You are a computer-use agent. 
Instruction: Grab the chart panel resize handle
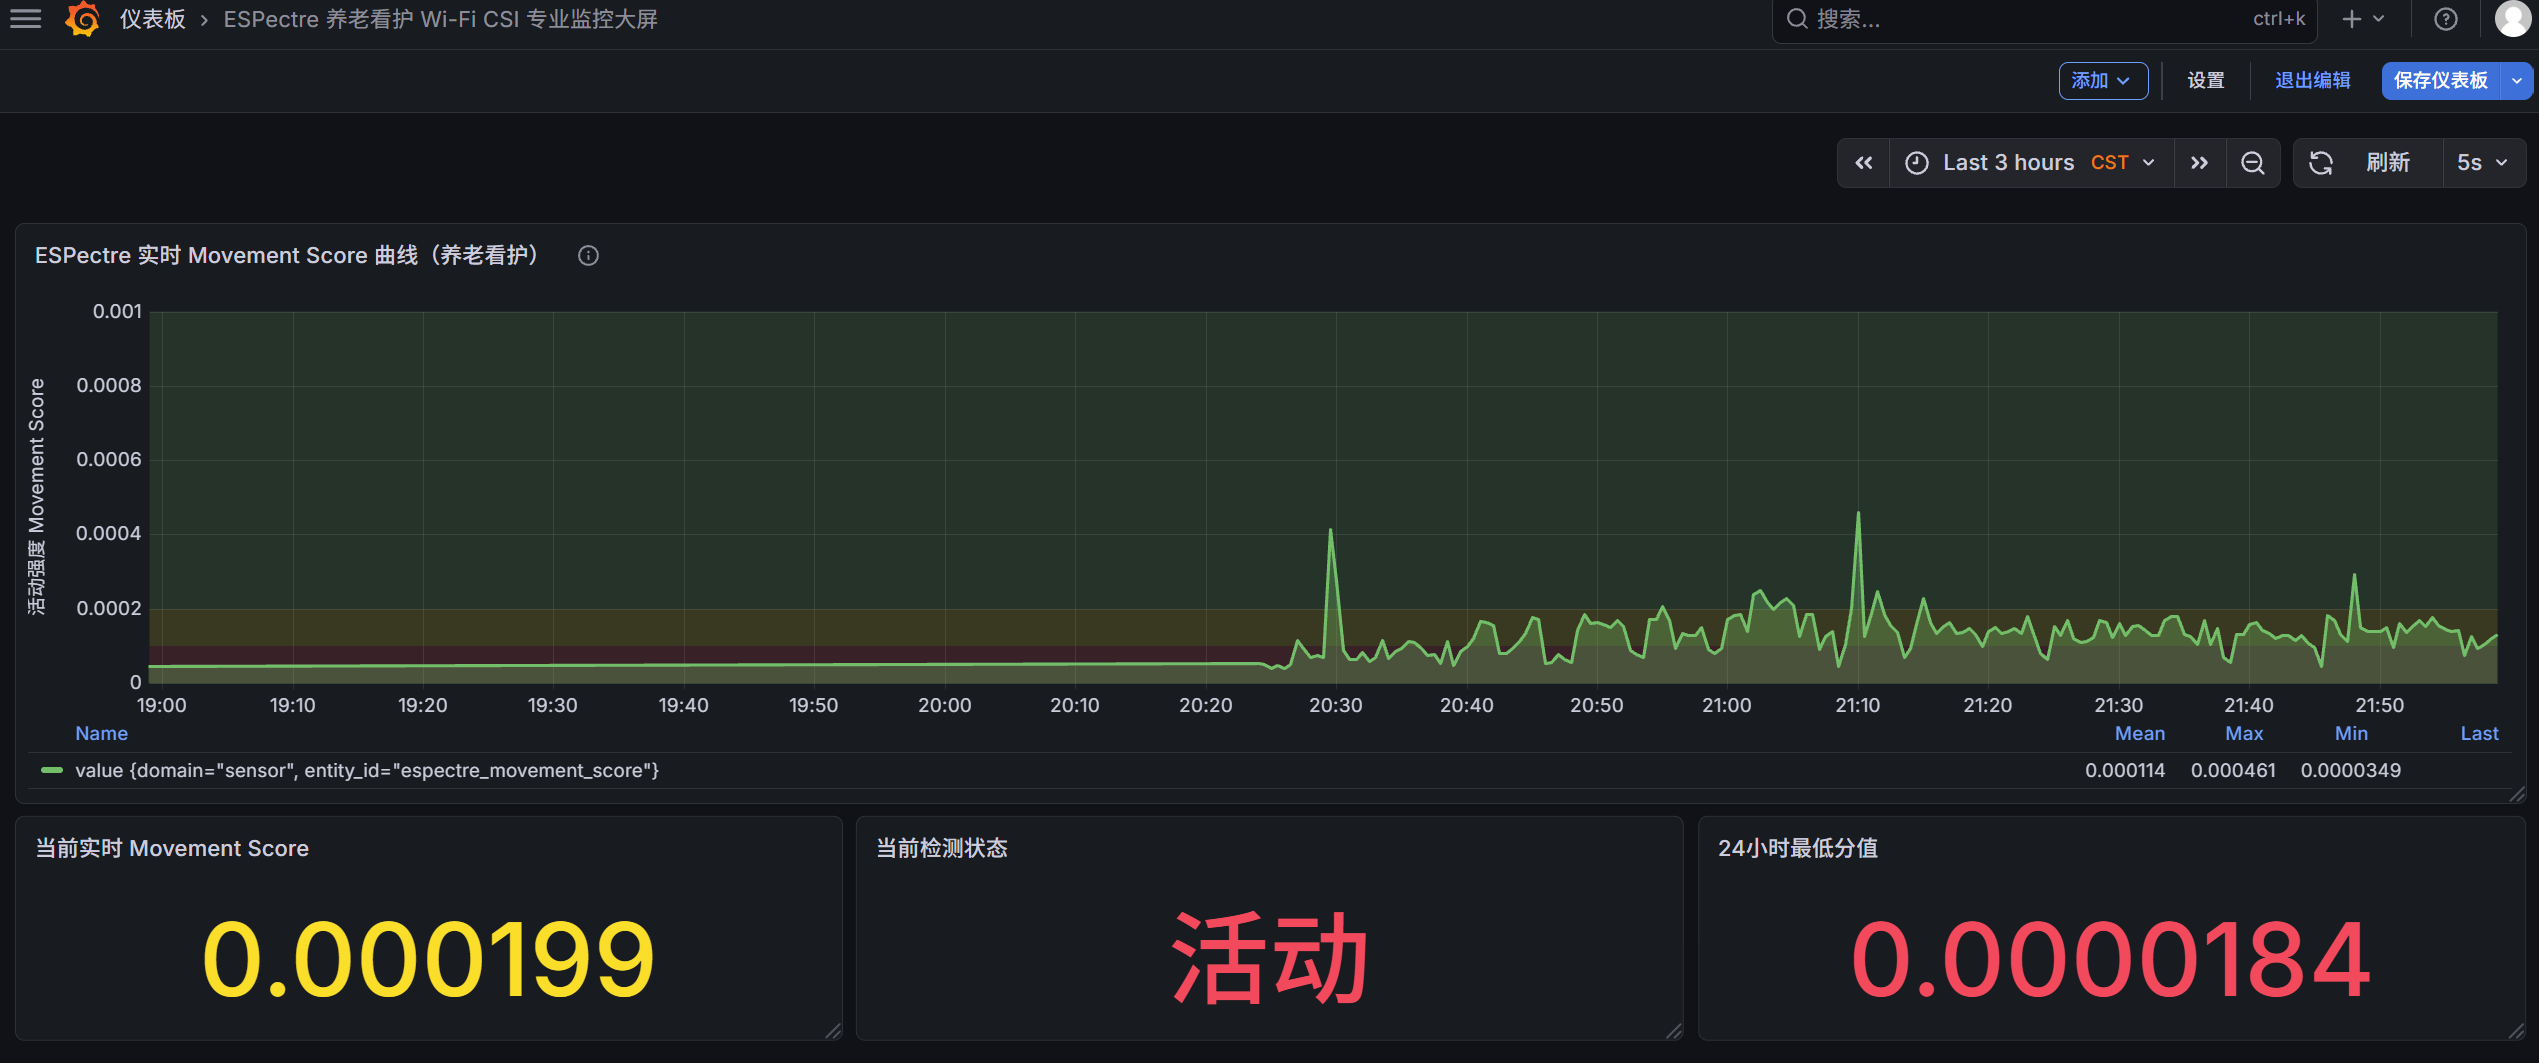click(x=2517, y=794)
